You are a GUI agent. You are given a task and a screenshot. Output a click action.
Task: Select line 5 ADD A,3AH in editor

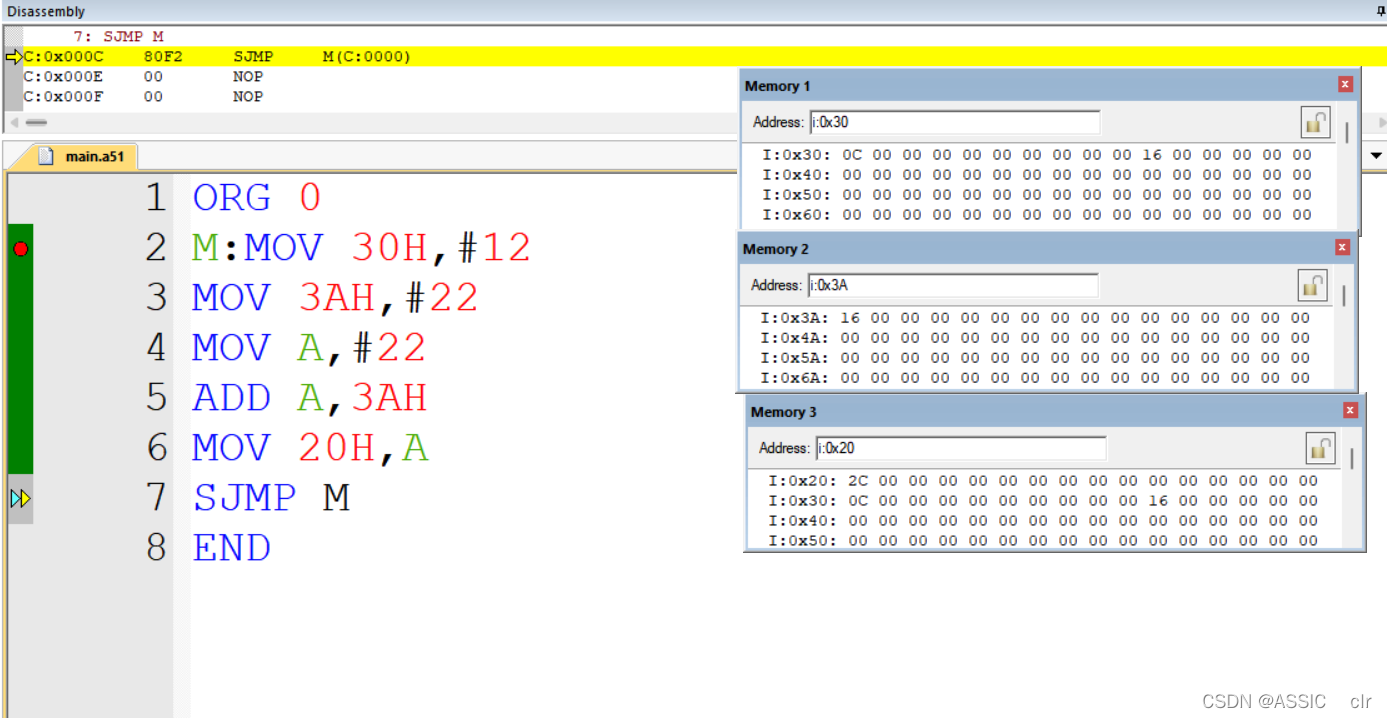tap(308, 397)
